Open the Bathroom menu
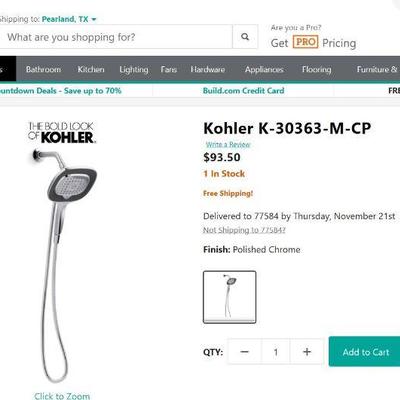This screenshot has height=400, width=400. pos(43,69)
